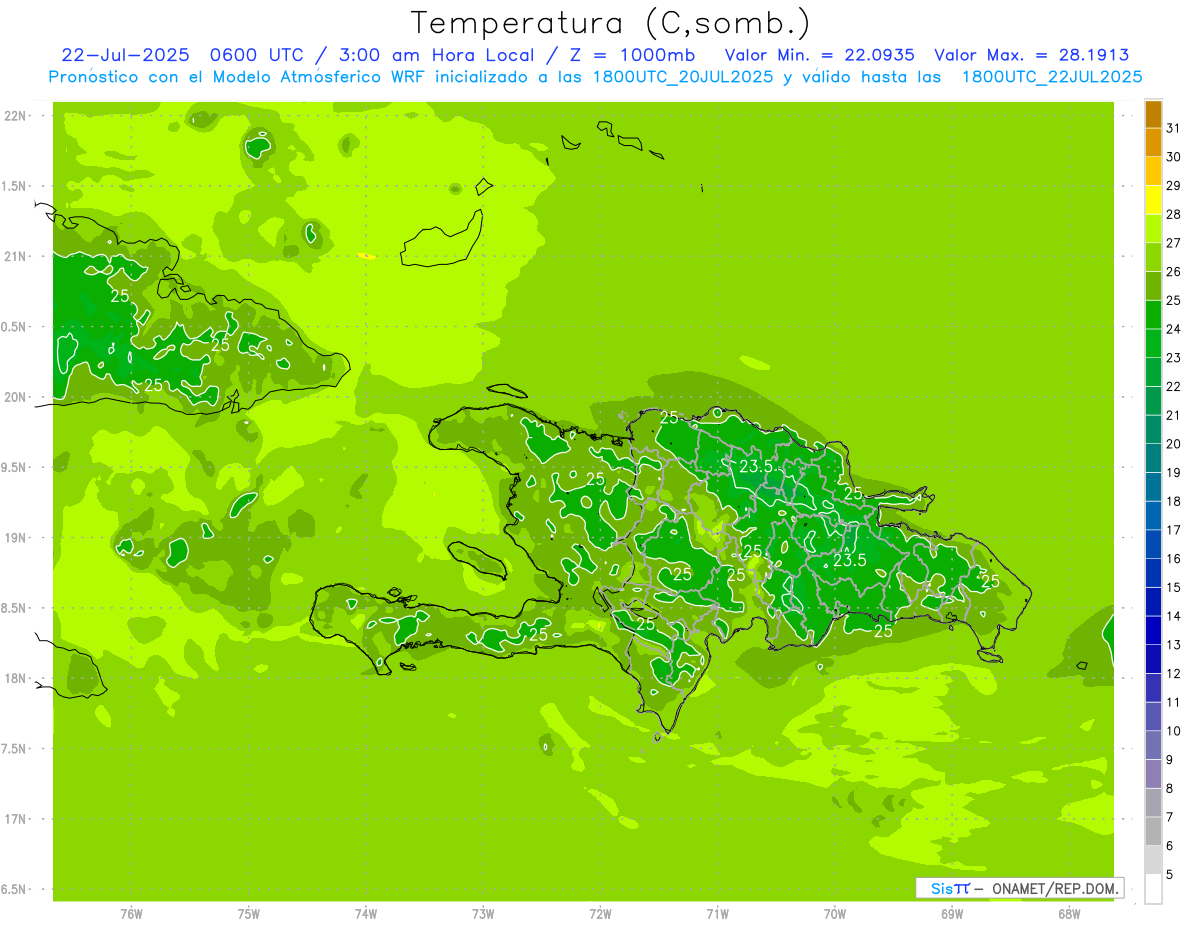Pick the orange swatch between 30 and 31
Image resolution: width=1200 pixels, height=927 pixels.
pos(1153,143)
